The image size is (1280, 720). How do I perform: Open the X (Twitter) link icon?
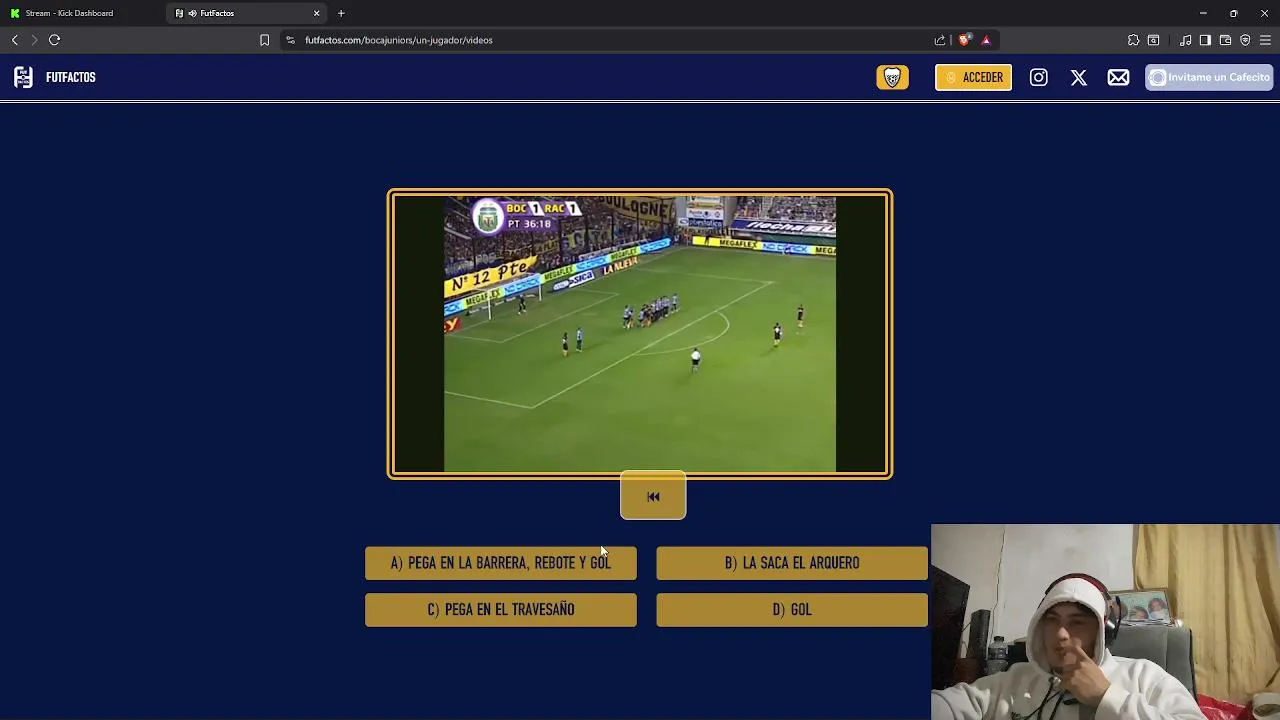(1078, 77)
